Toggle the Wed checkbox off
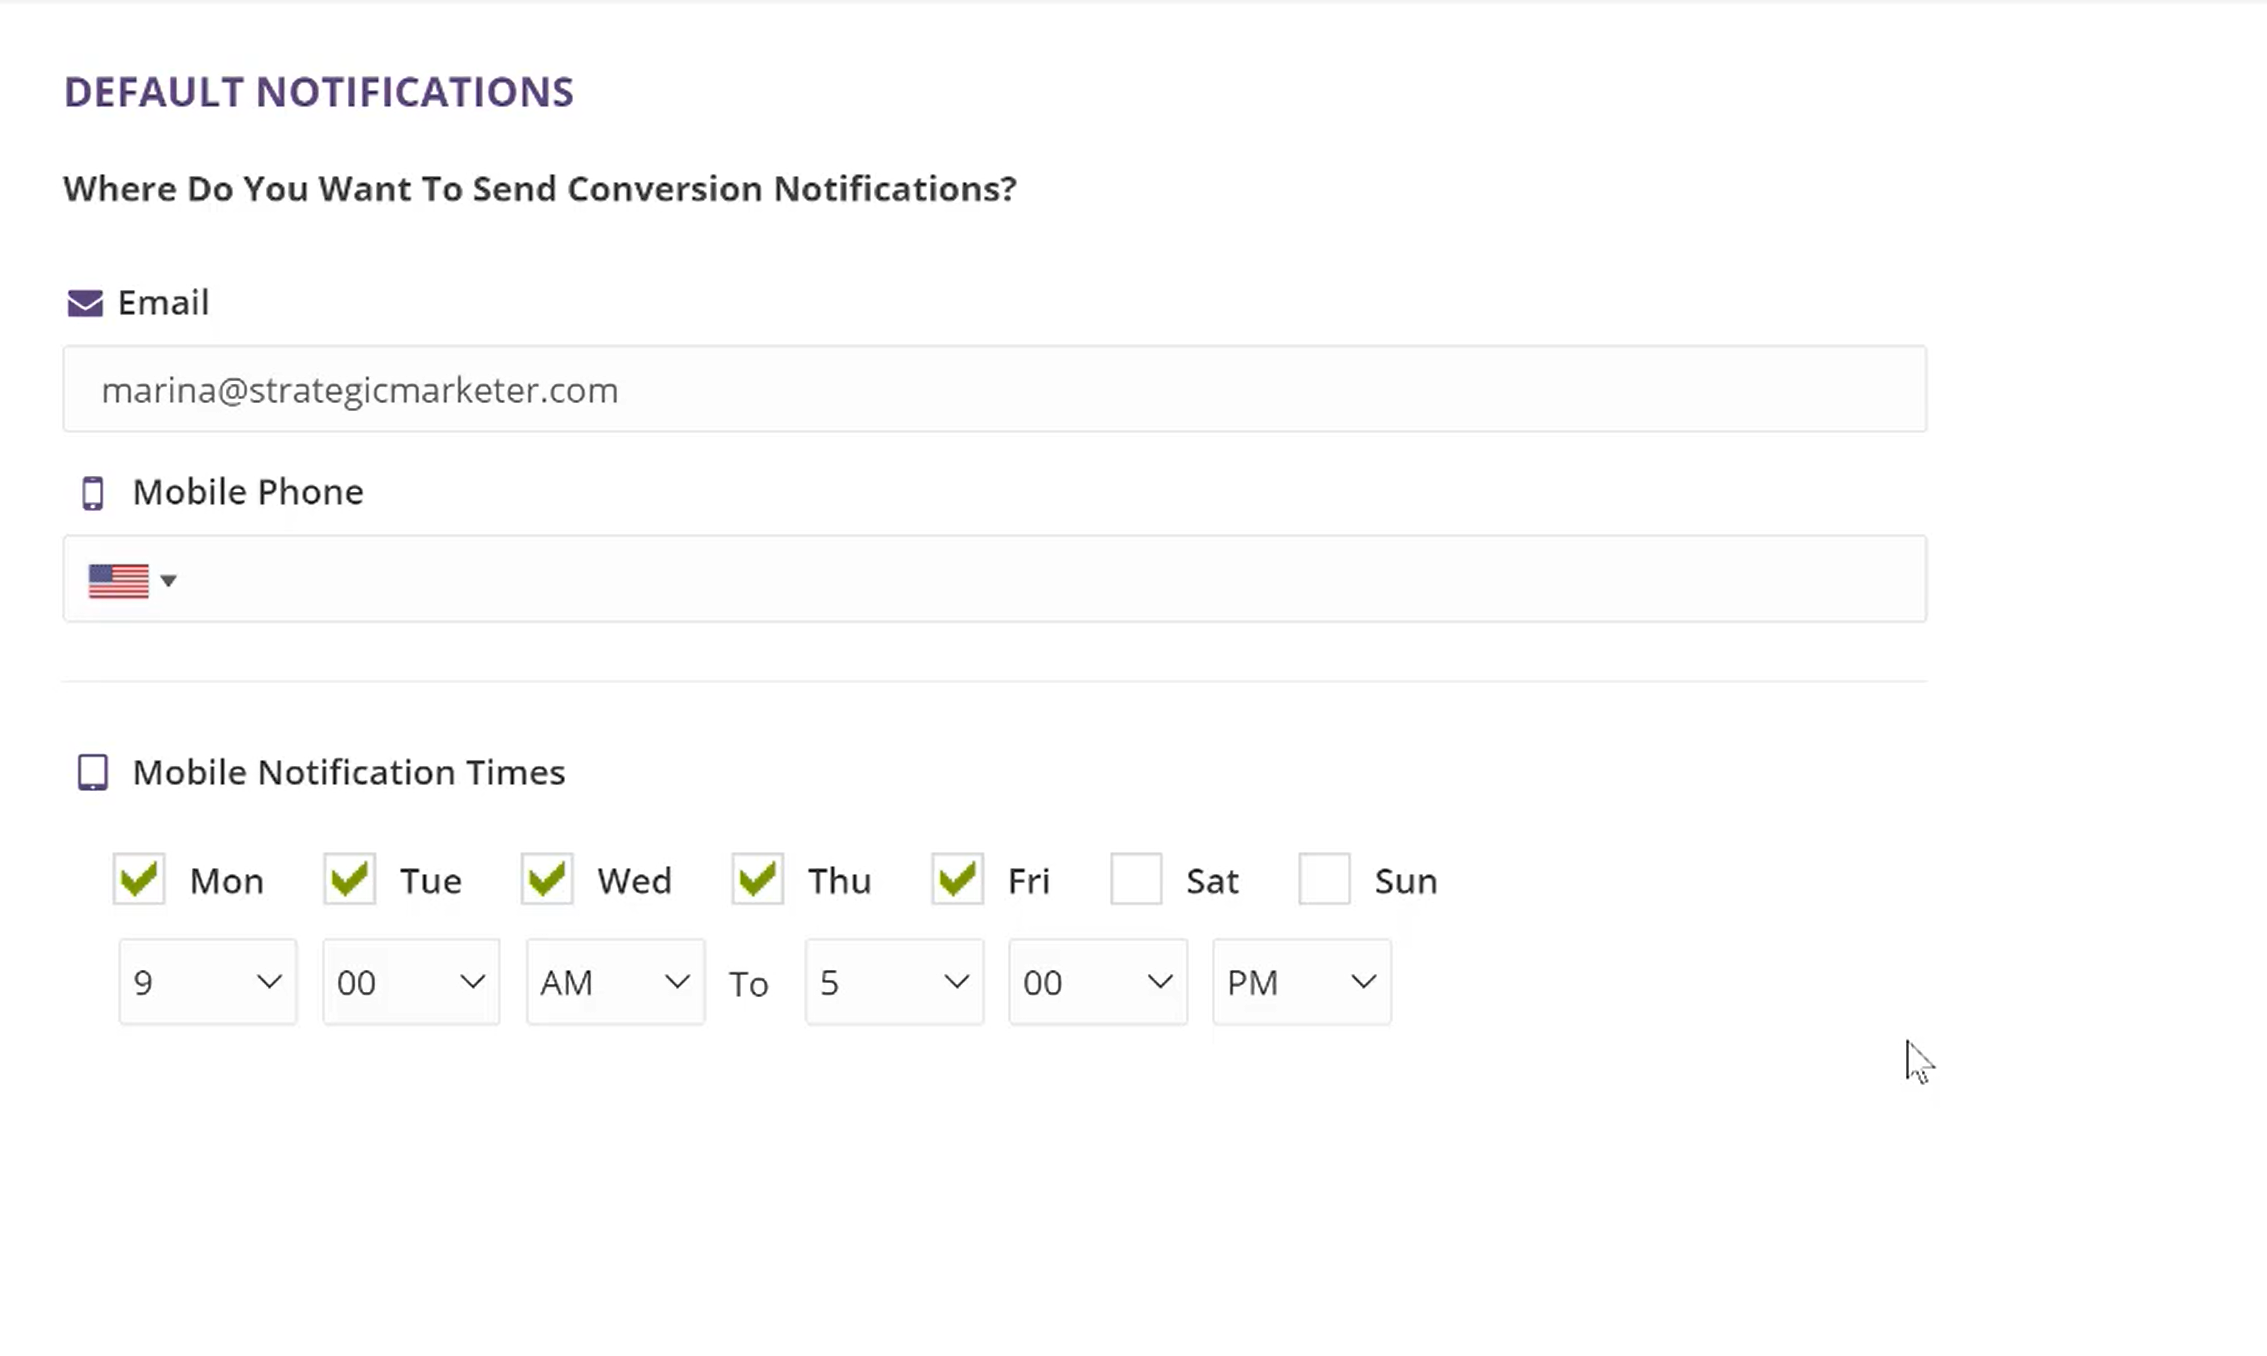This screenshot has height=1356, width=2267. 547,880
